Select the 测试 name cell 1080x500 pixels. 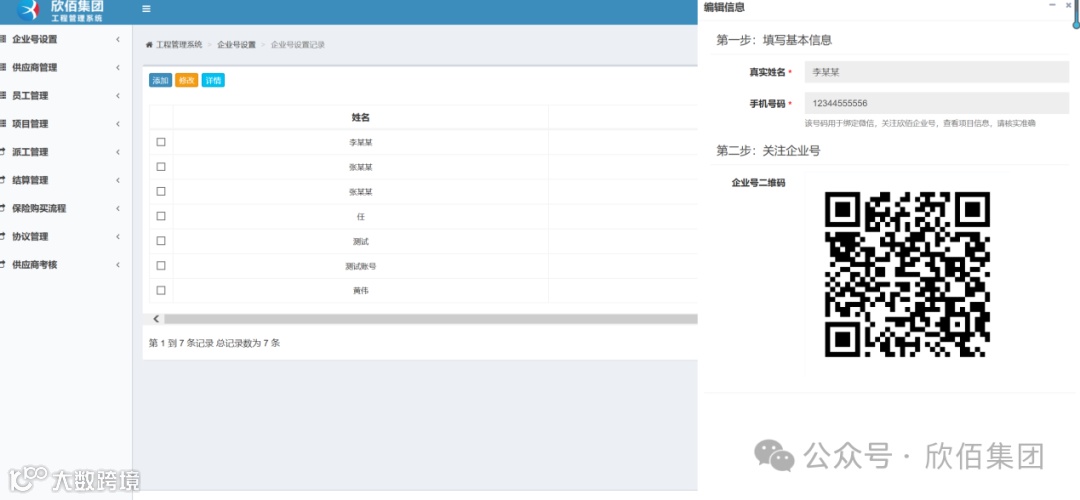click(360, 241)
